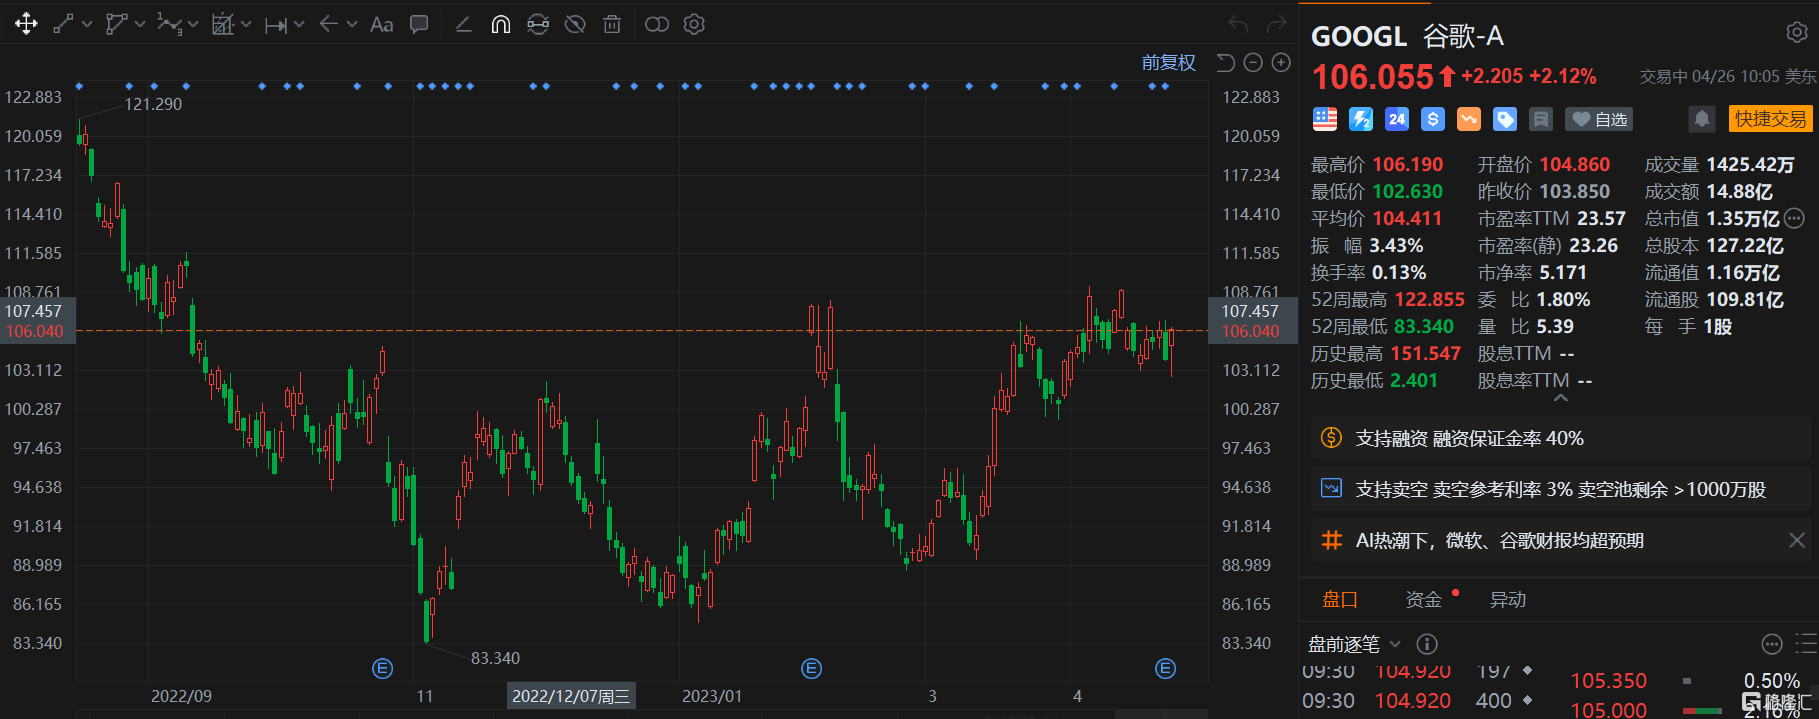Click the 历史最高 value 151.547
Screen dimensions: 1819x719
click(x=1425, y=353)
